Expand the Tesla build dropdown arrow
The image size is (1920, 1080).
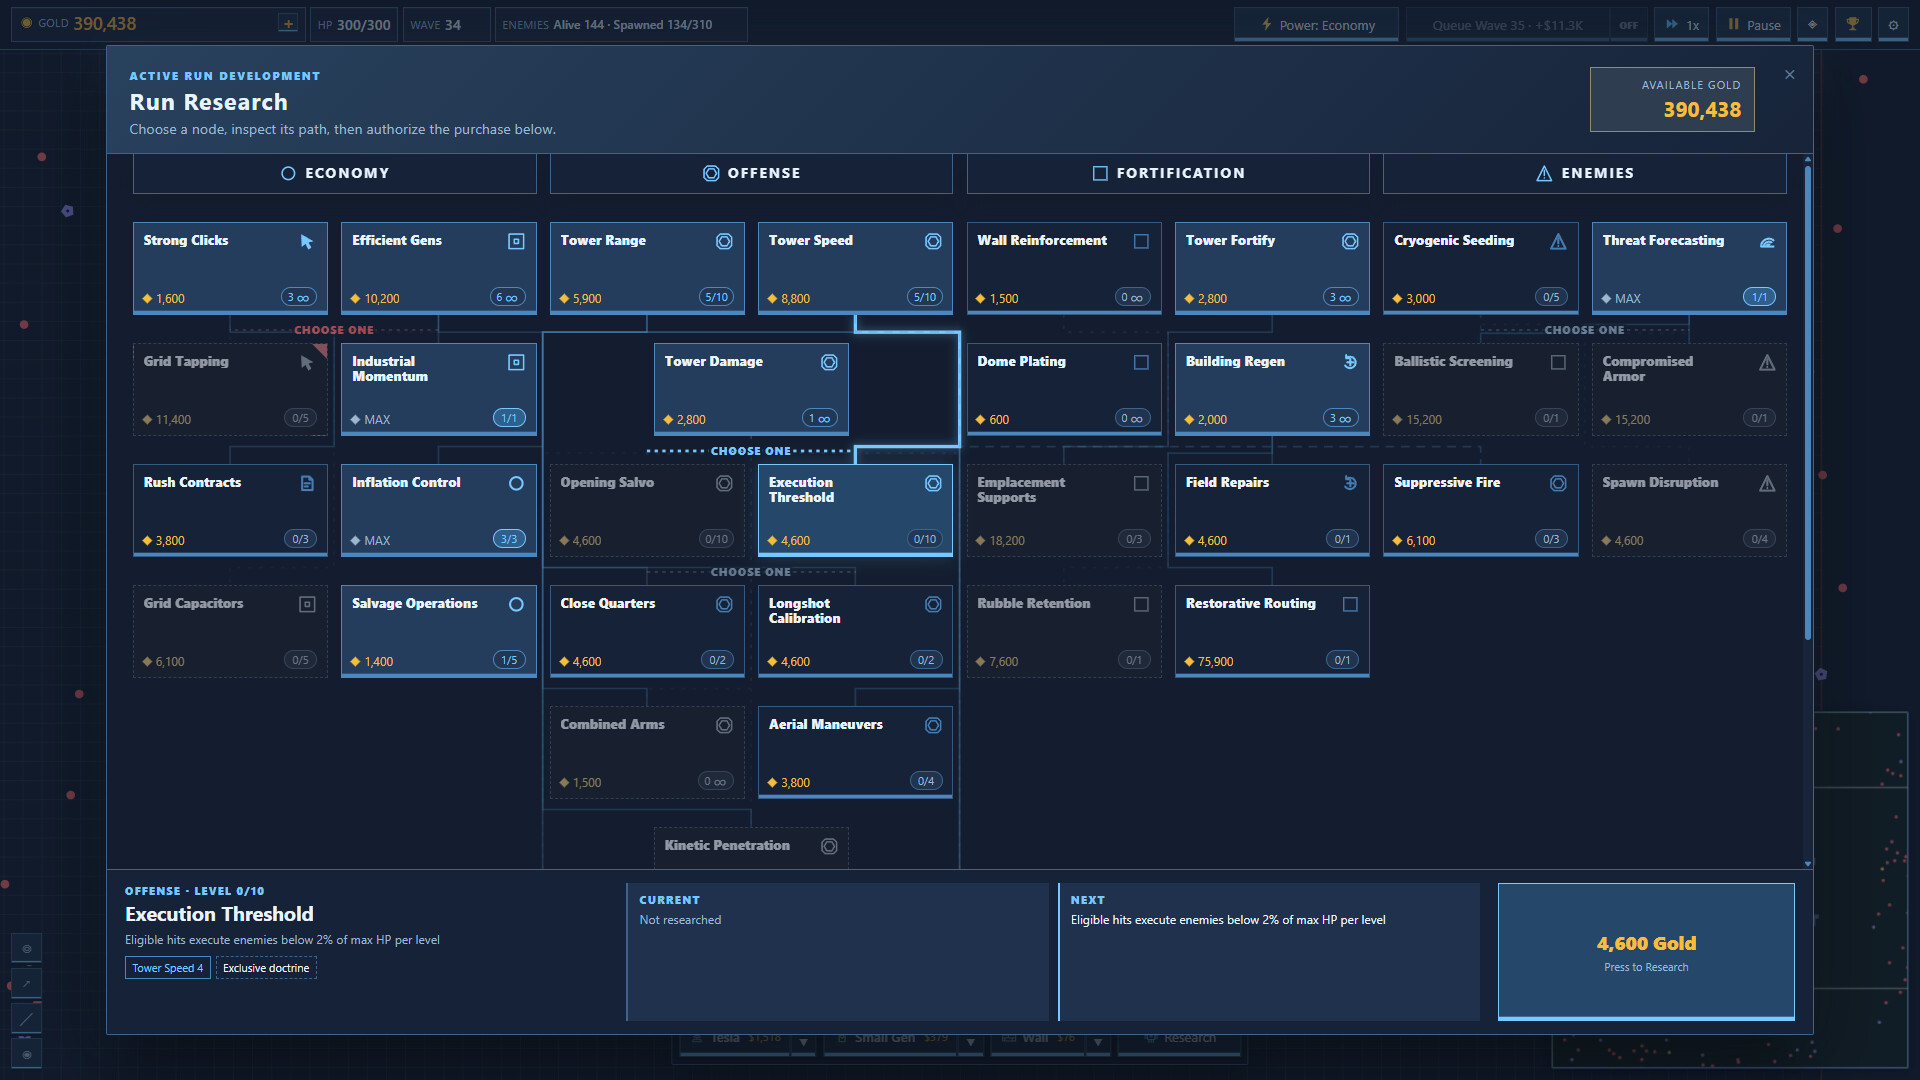pos(803,1042)
